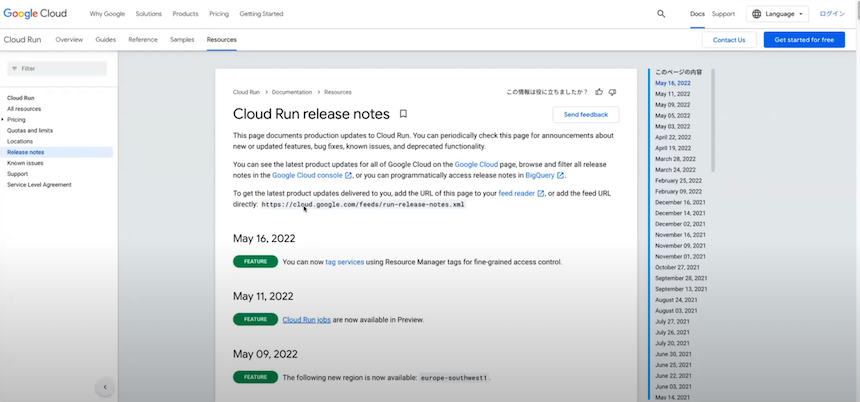Click the Documentation breadcrumb link

pos(292,92)
